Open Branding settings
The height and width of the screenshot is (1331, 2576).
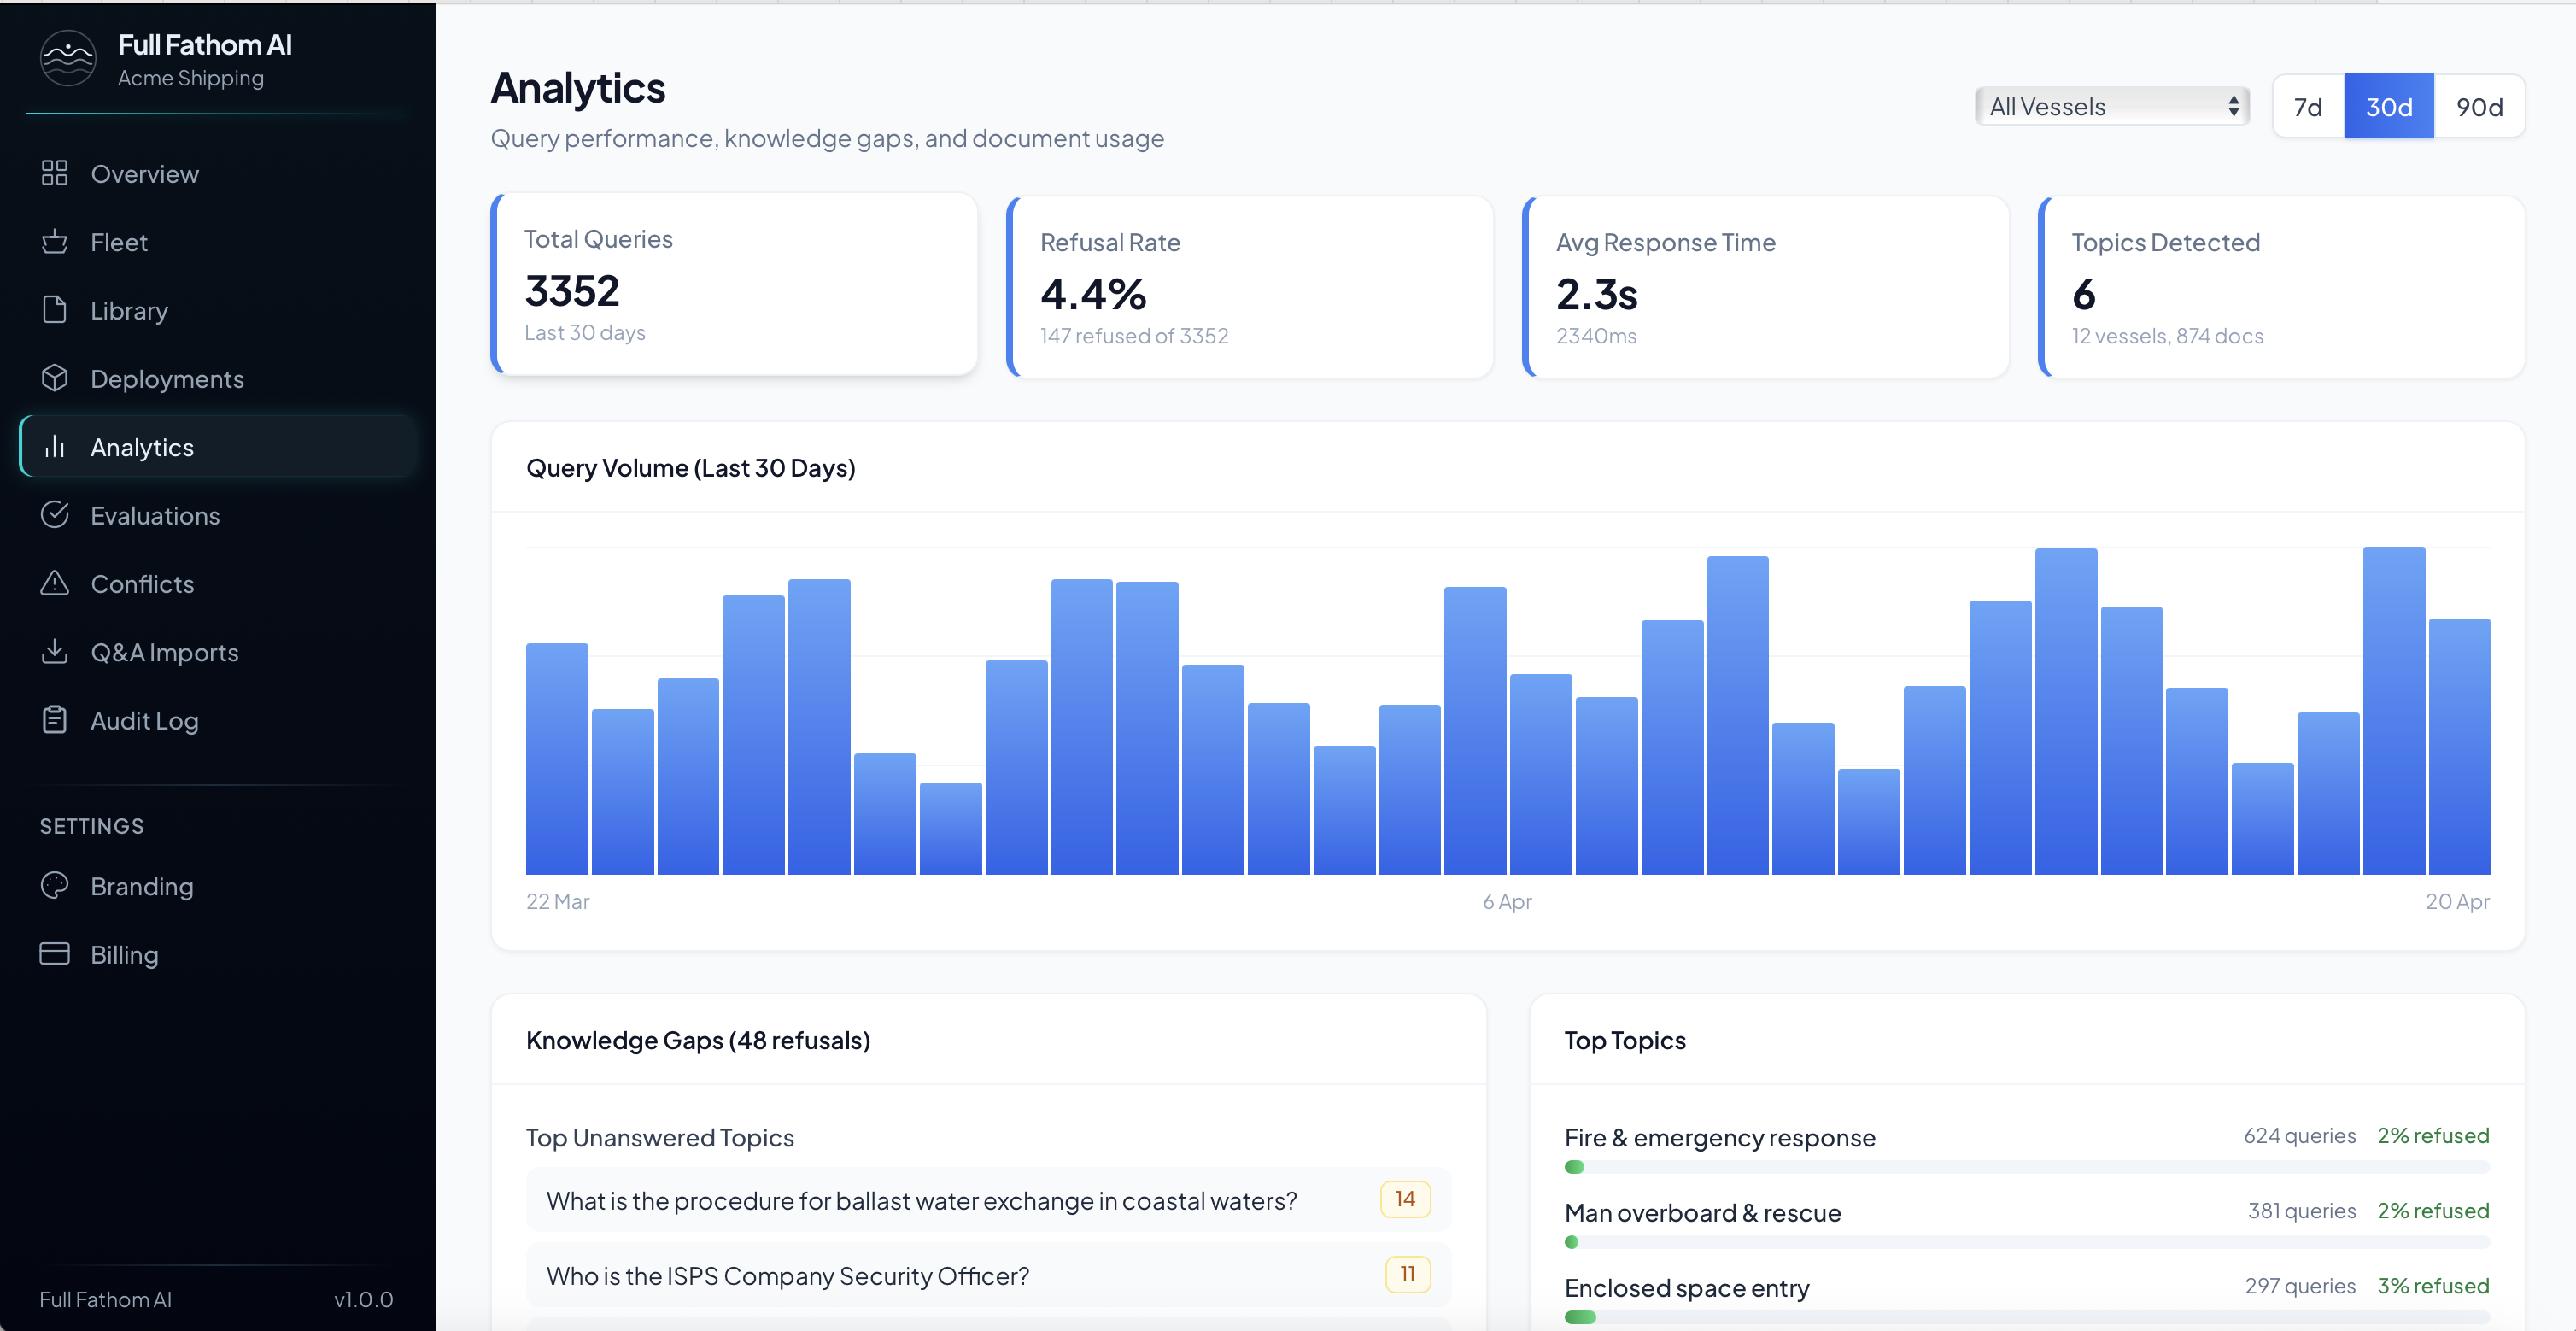click(x=217, y=886)
